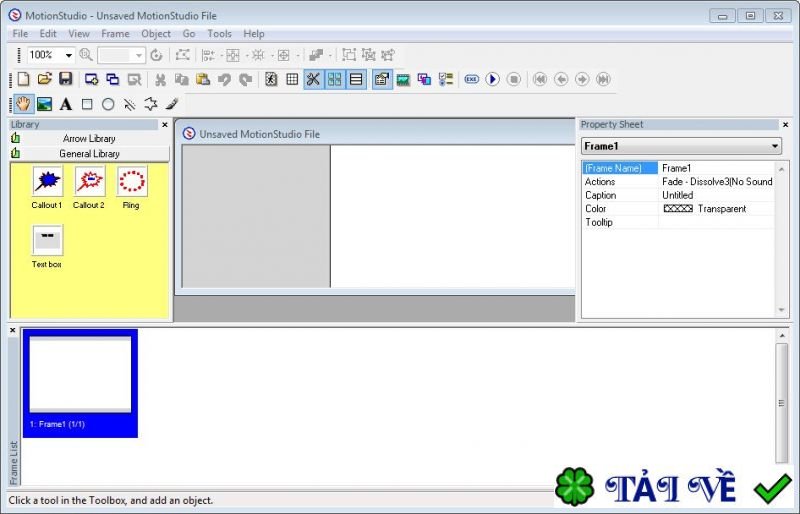Open the Help menu
Screen dimensions: 800x514
[x=254, y=34]
